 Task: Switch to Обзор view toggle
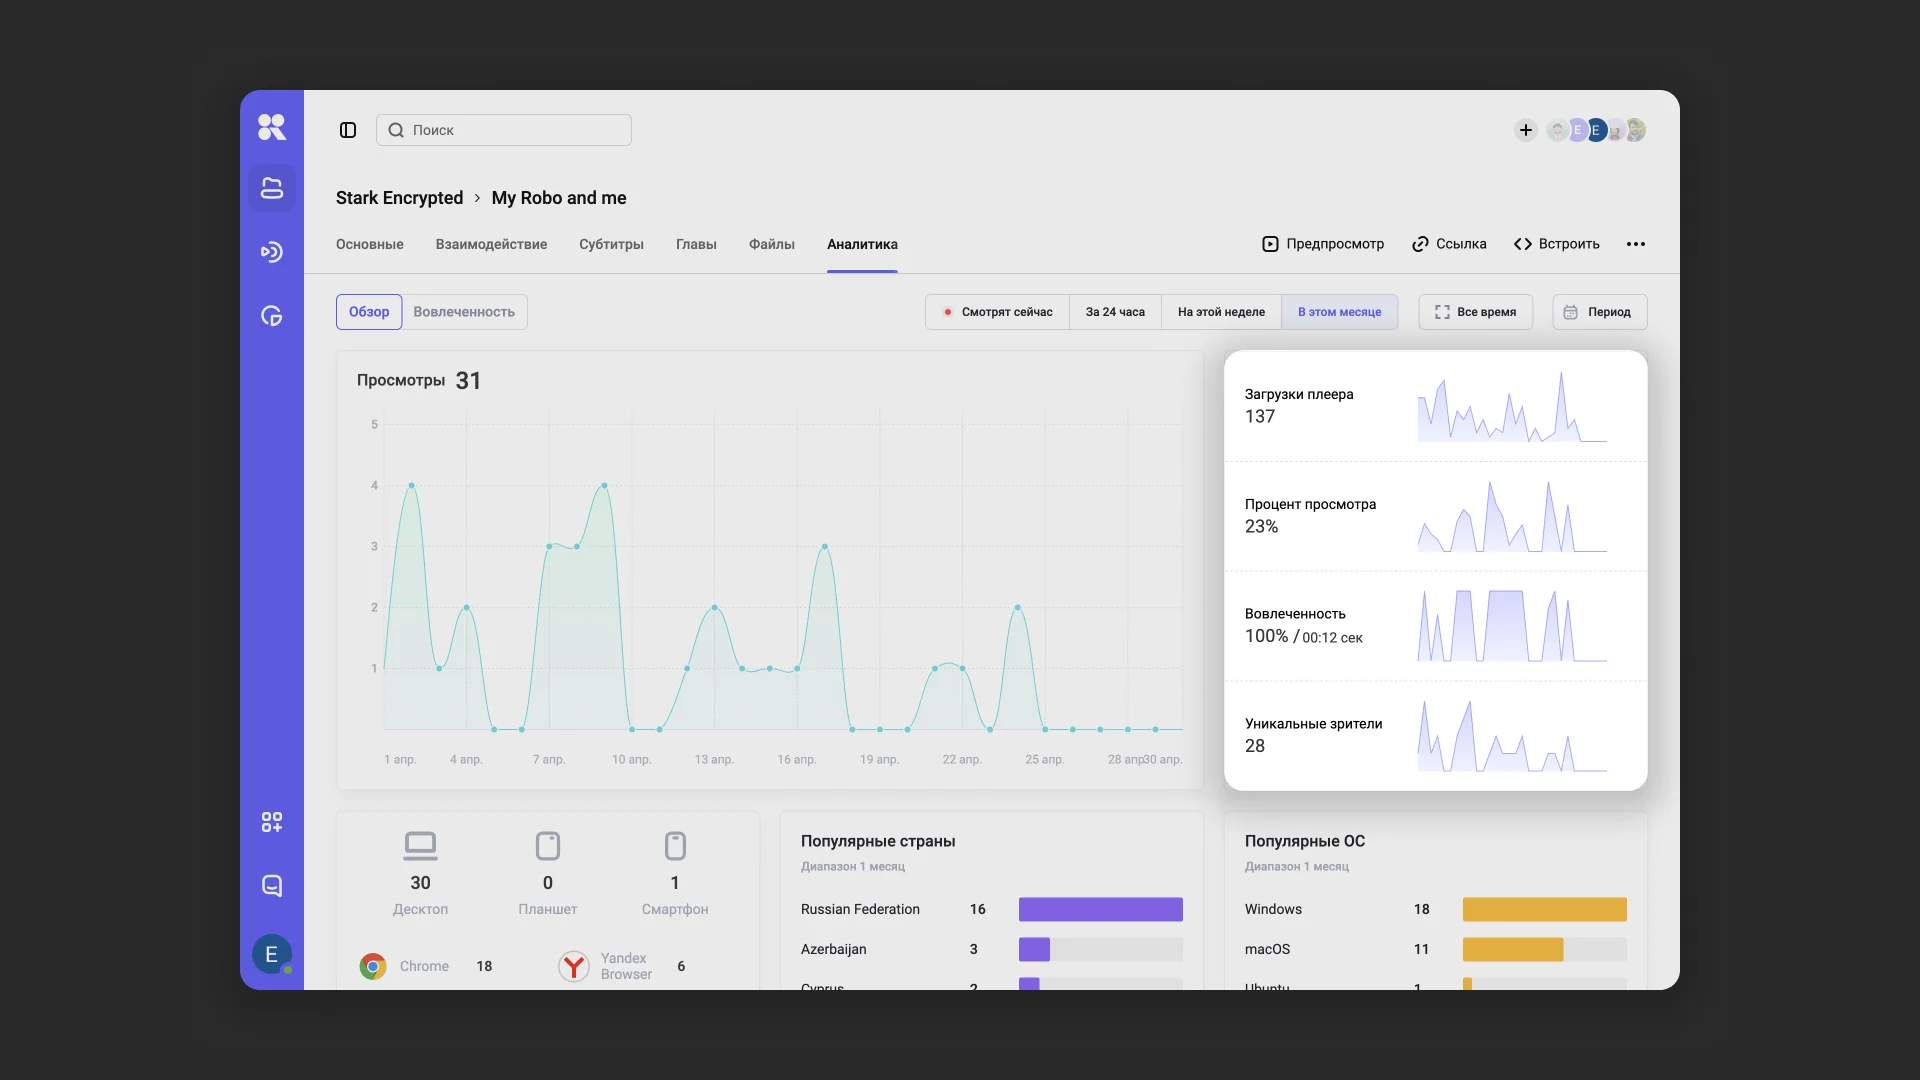(x=369, y=312)
